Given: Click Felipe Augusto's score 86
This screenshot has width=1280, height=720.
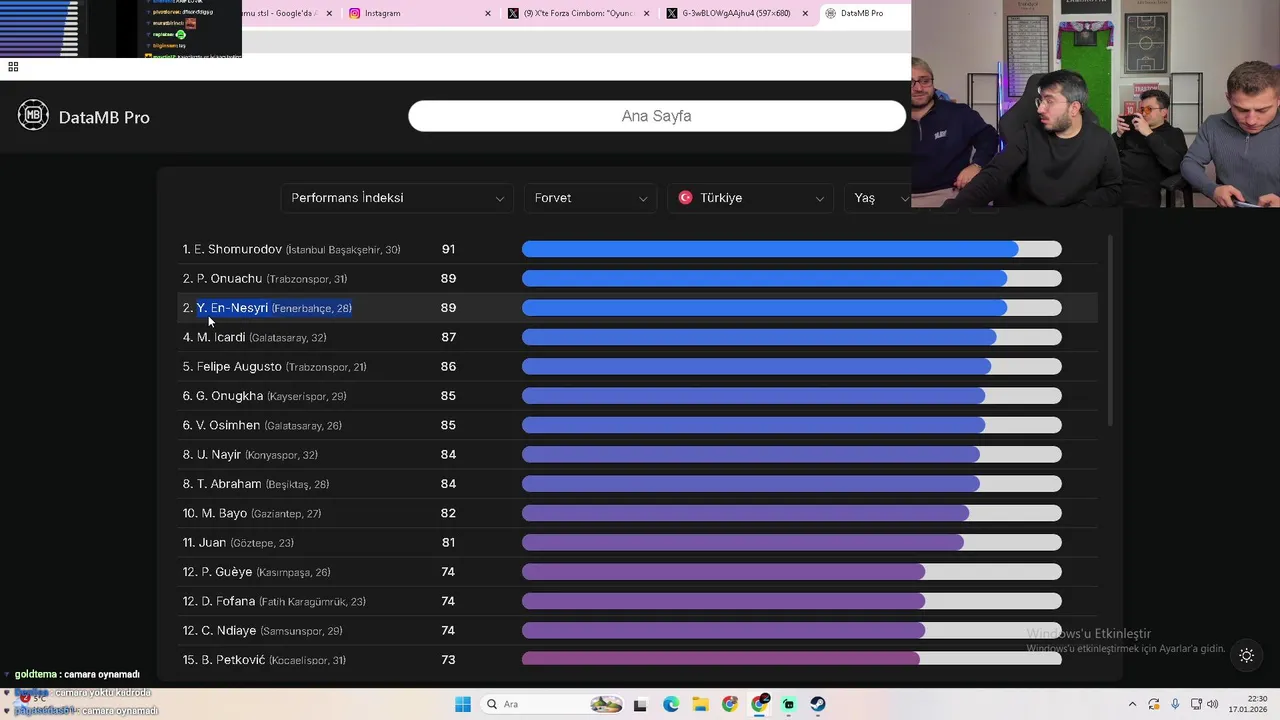Looking at the screenshot, I should tap(448, 367).
